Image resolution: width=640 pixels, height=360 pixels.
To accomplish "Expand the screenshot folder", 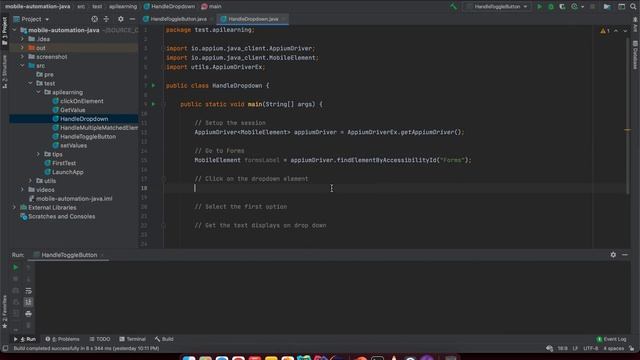I will coord(22,57).
